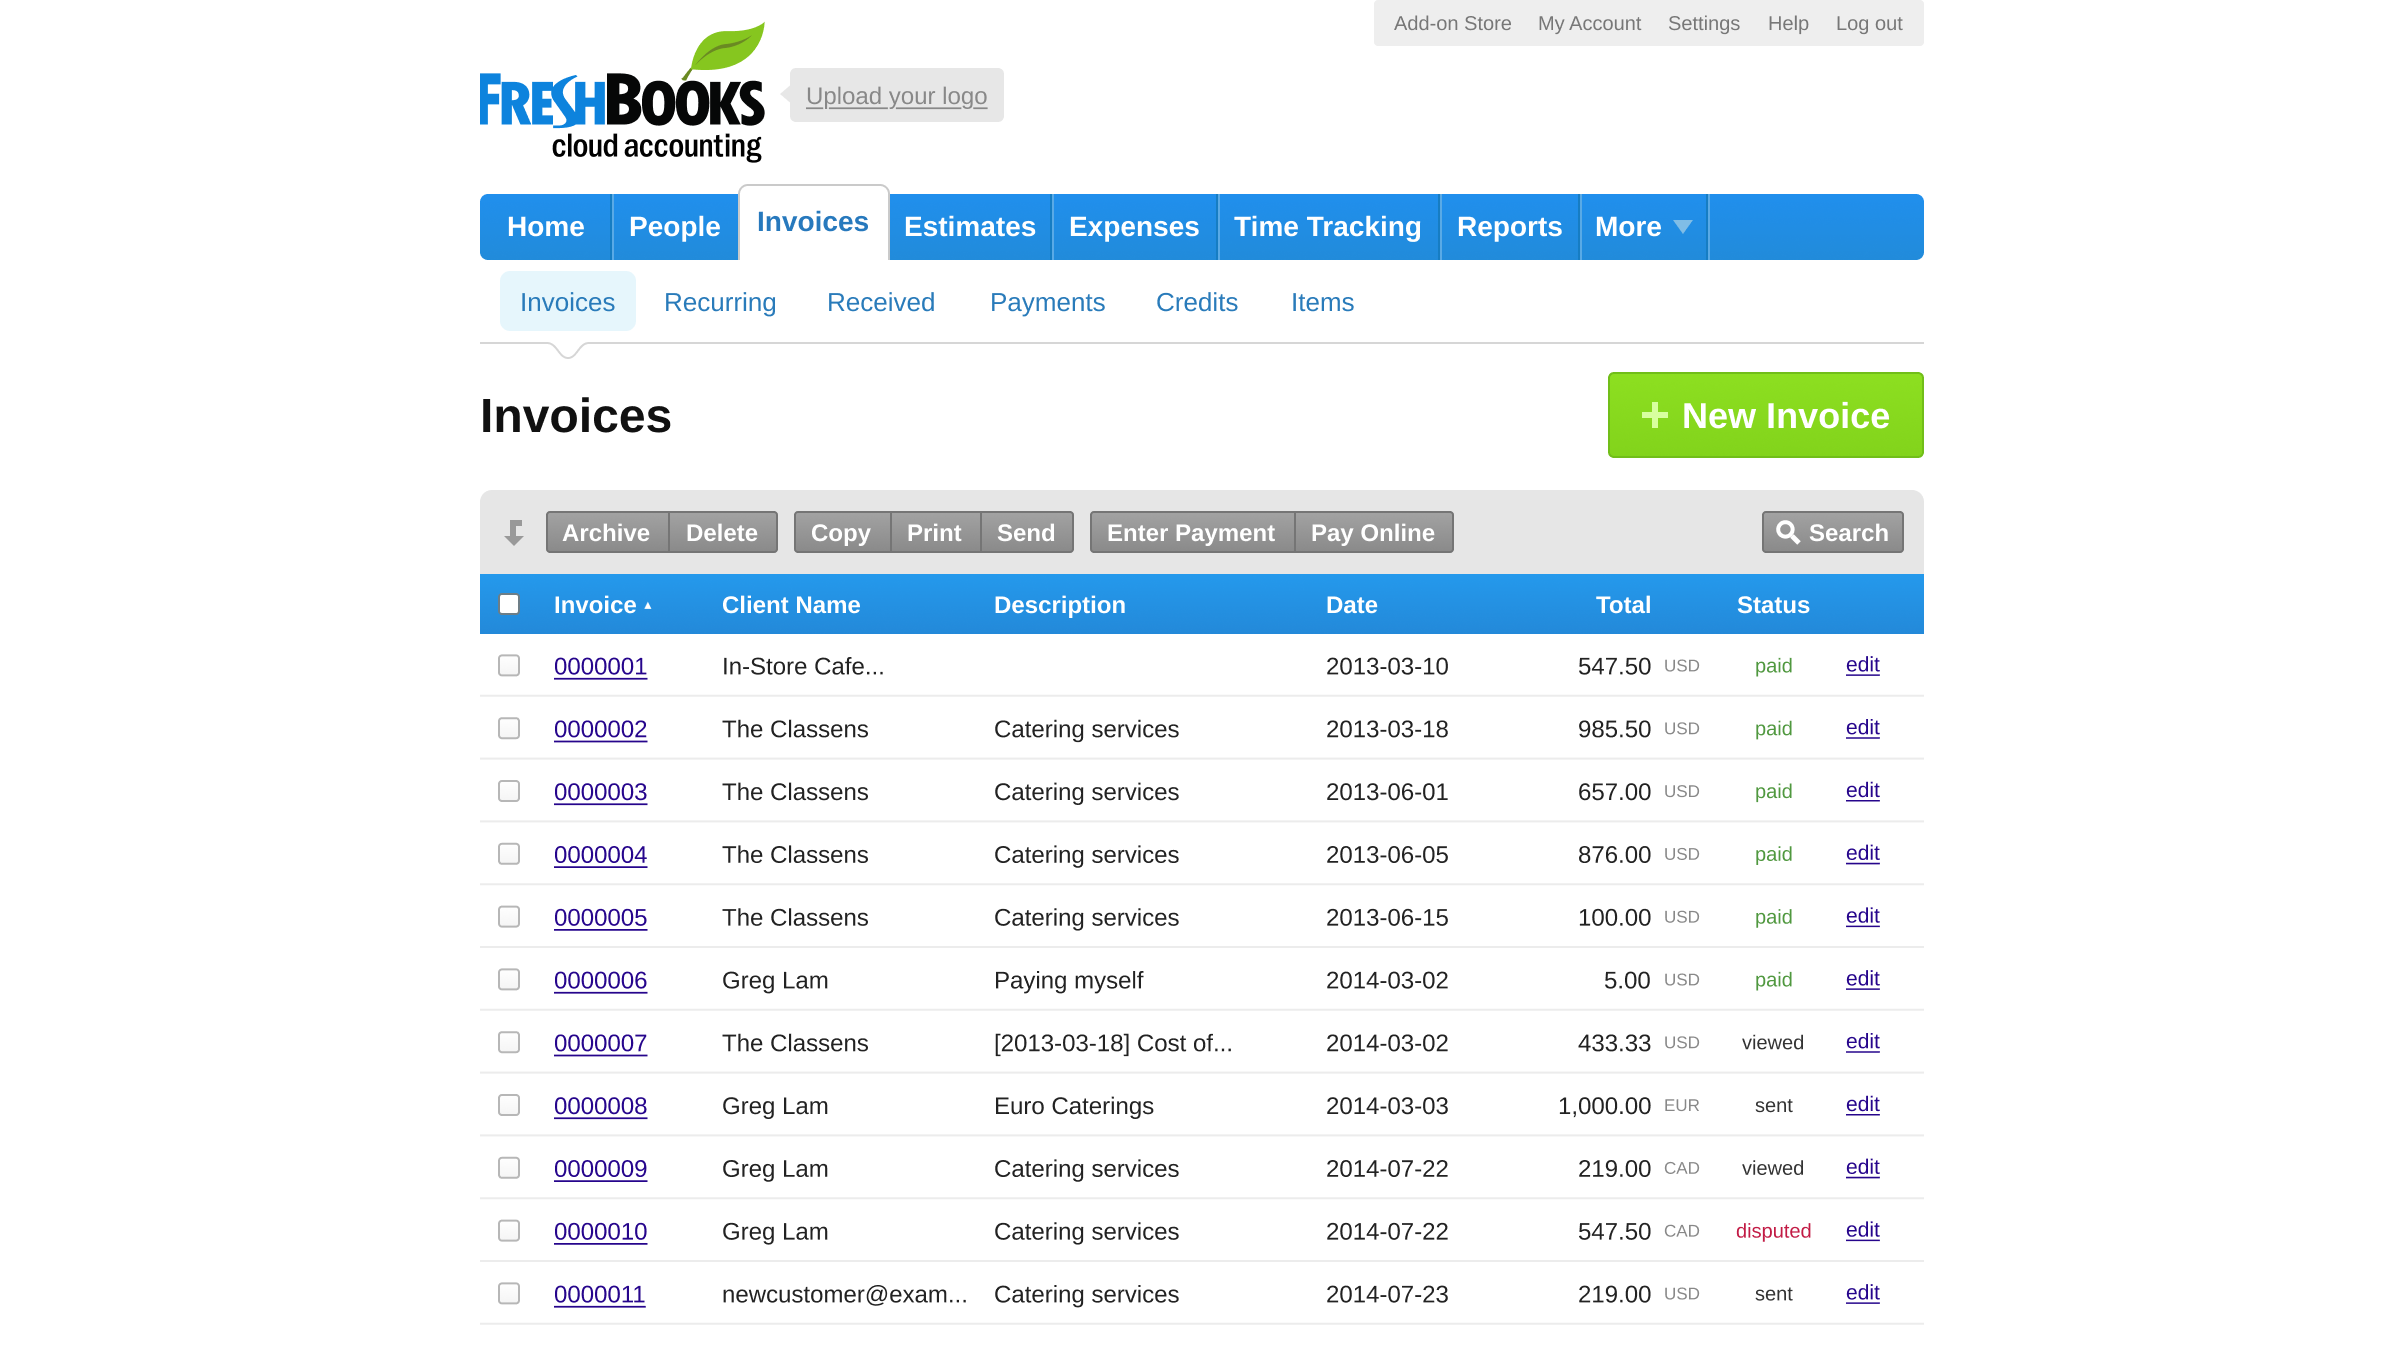
Task: Click the edit link for invoice 0000002
Action: tap(1862, 728)
